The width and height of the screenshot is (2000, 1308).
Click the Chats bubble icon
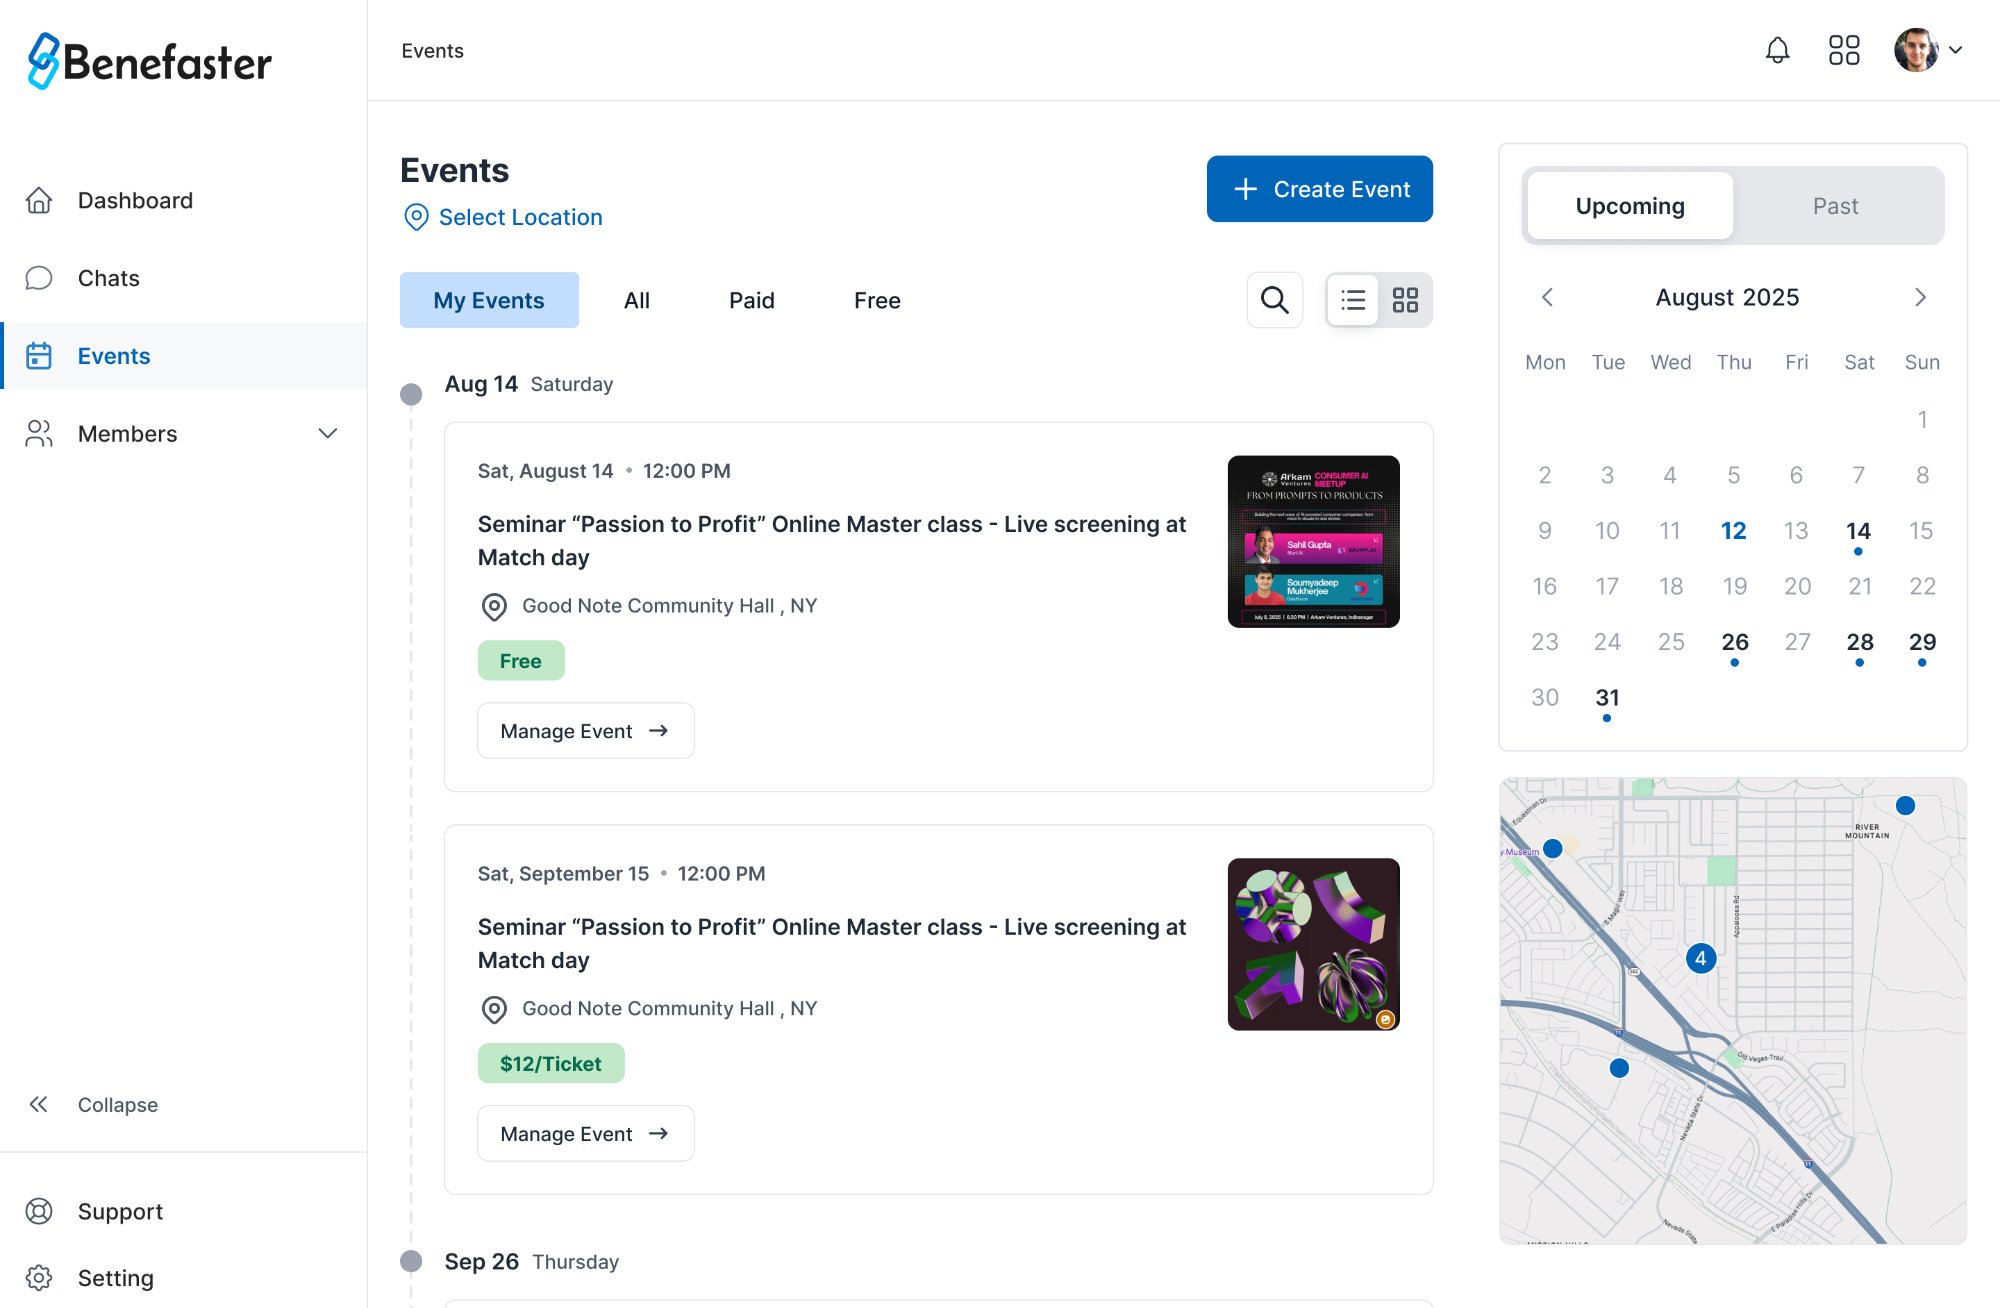pos(39,278)
